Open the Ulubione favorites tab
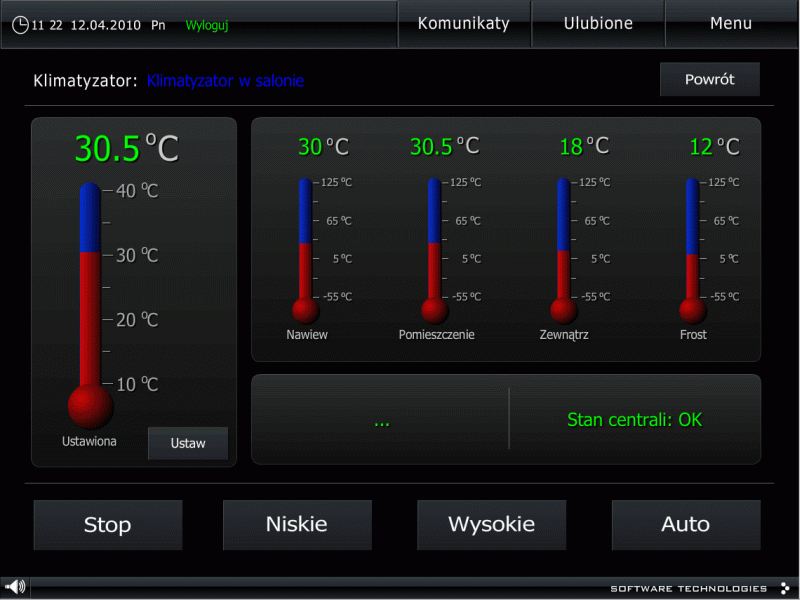The height and width of the screenshot is (600, 800). click(x=598, y=24)
